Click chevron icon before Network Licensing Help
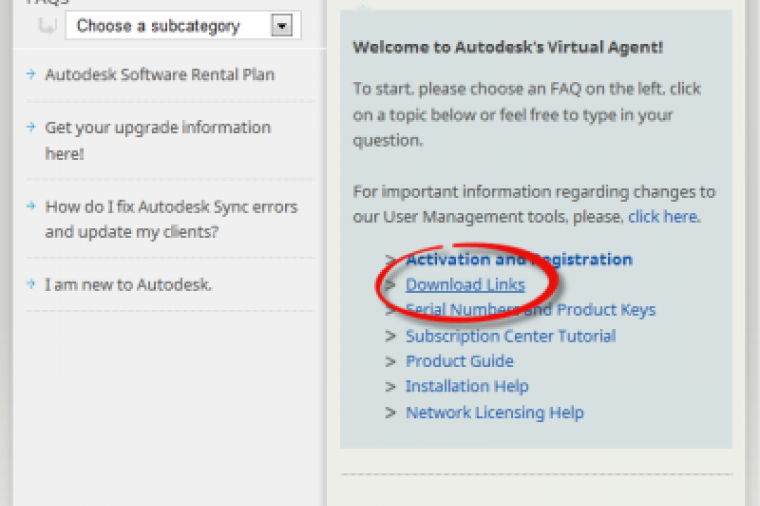This screenshot has width=760, height=506. tap(391, 413)
